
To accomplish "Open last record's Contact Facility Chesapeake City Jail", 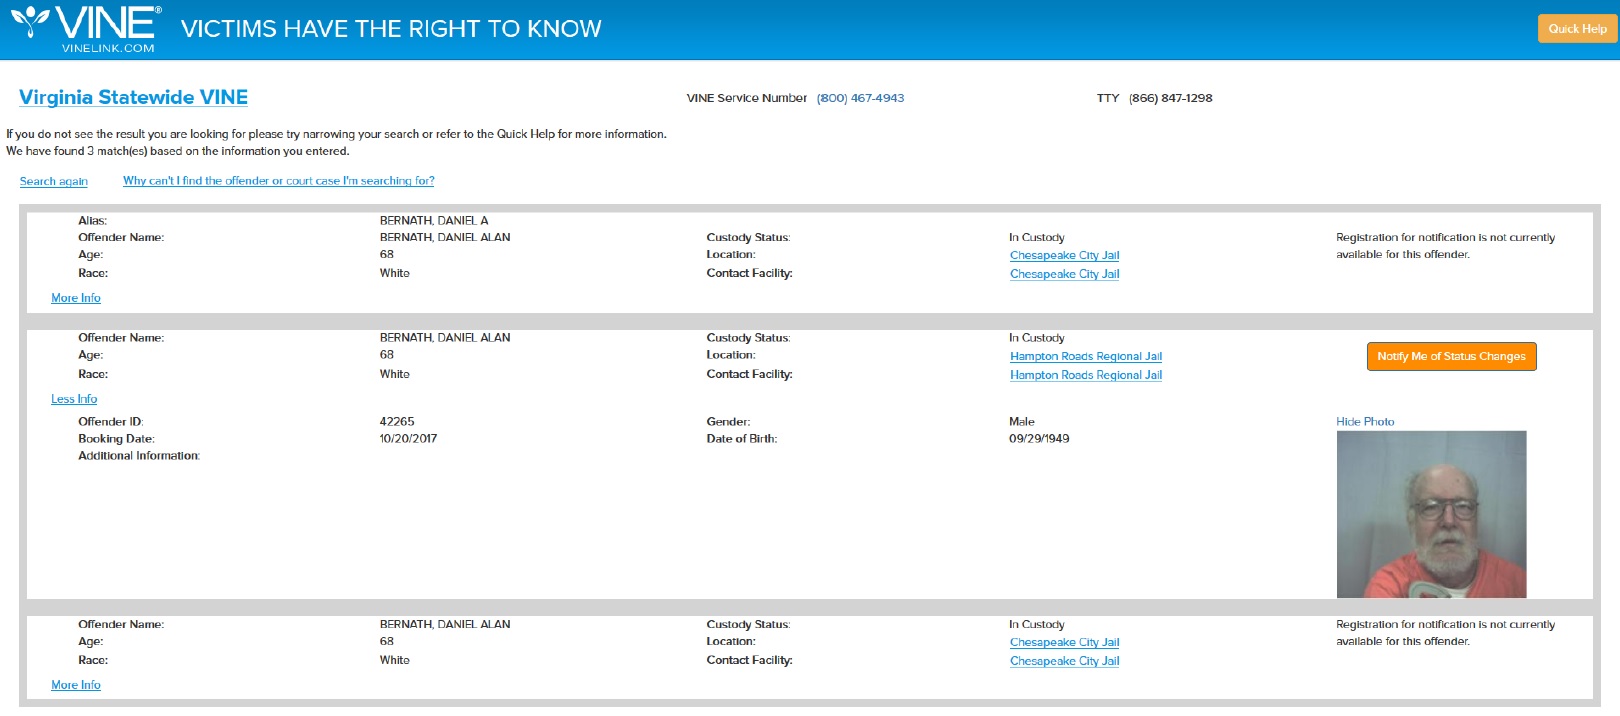I will pyautogui.click(x=1064, y=661).
